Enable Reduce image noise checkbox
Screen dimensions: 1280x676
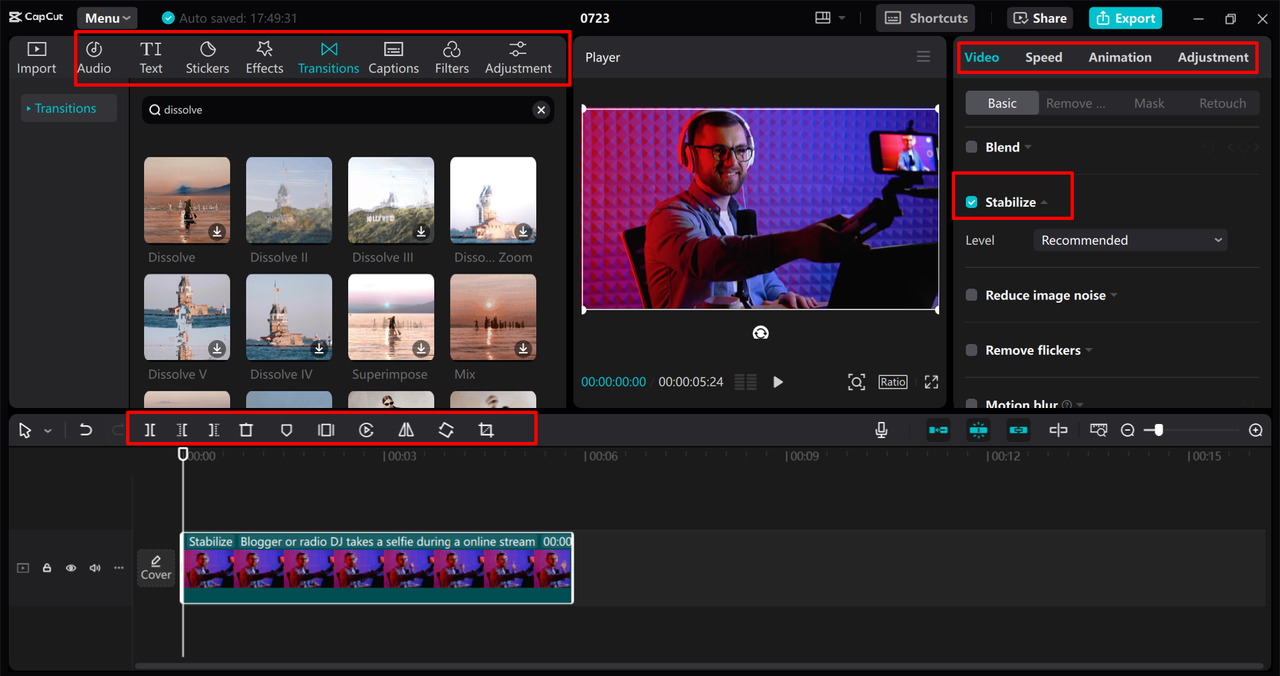971,295
